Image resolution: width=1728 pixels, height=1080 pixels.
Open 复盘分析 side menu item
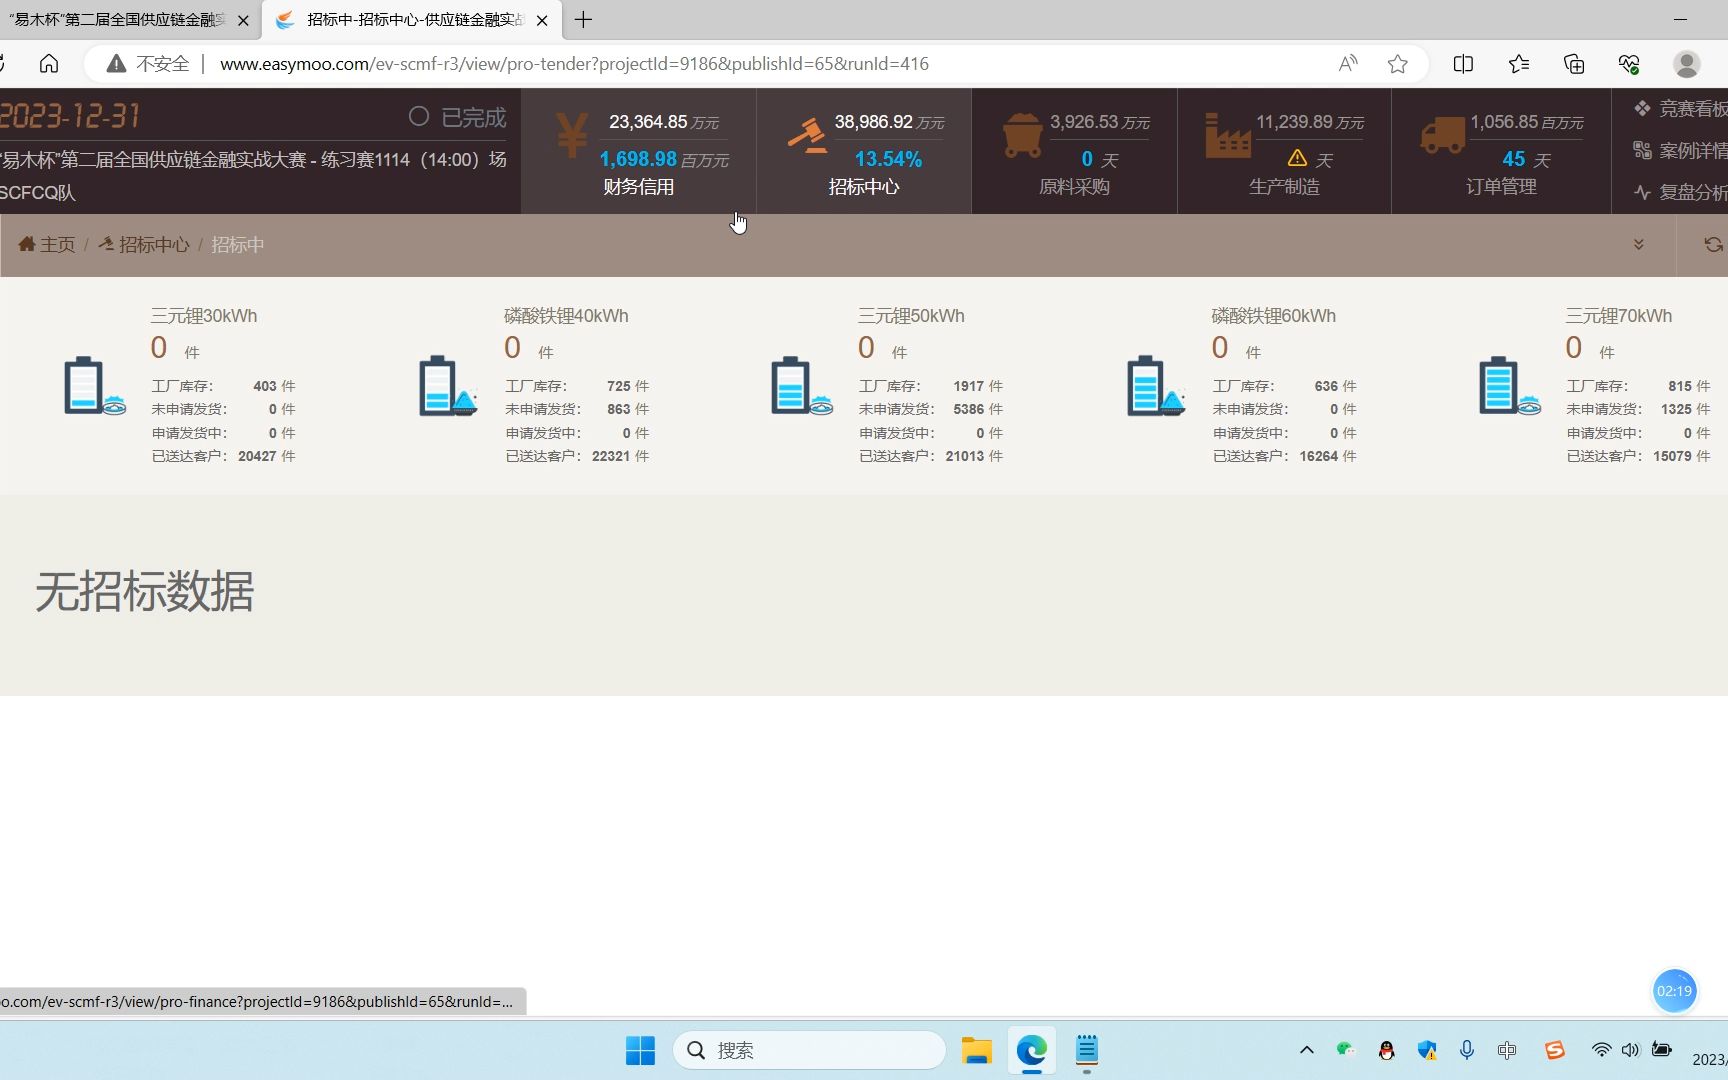[x=1681, y=192]
